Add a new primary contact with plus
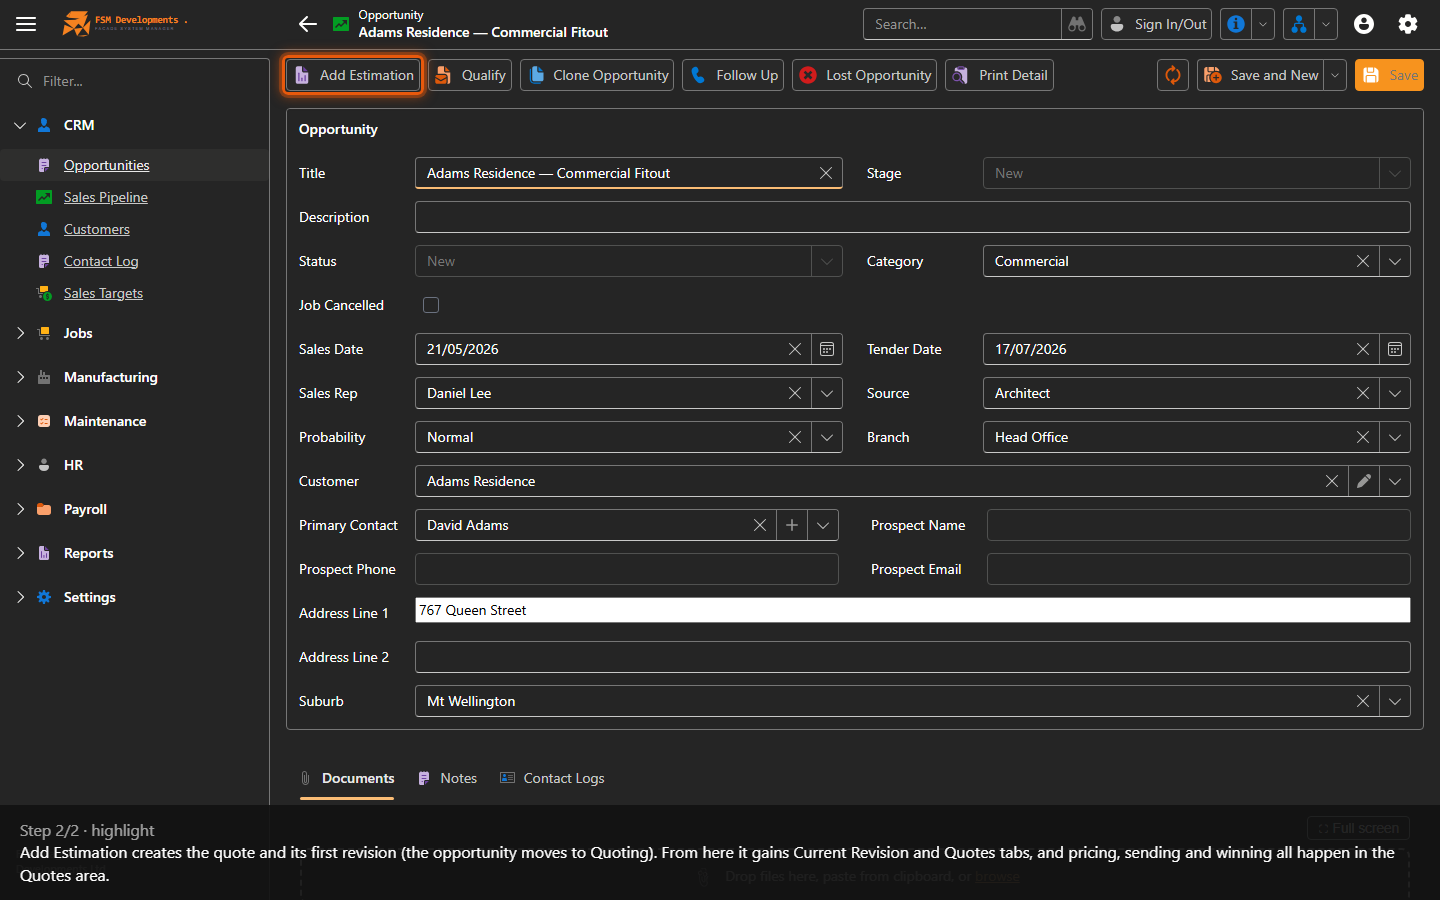This screenshot has height=900, width=1440. pyautogui.click(x=792, y=525)
